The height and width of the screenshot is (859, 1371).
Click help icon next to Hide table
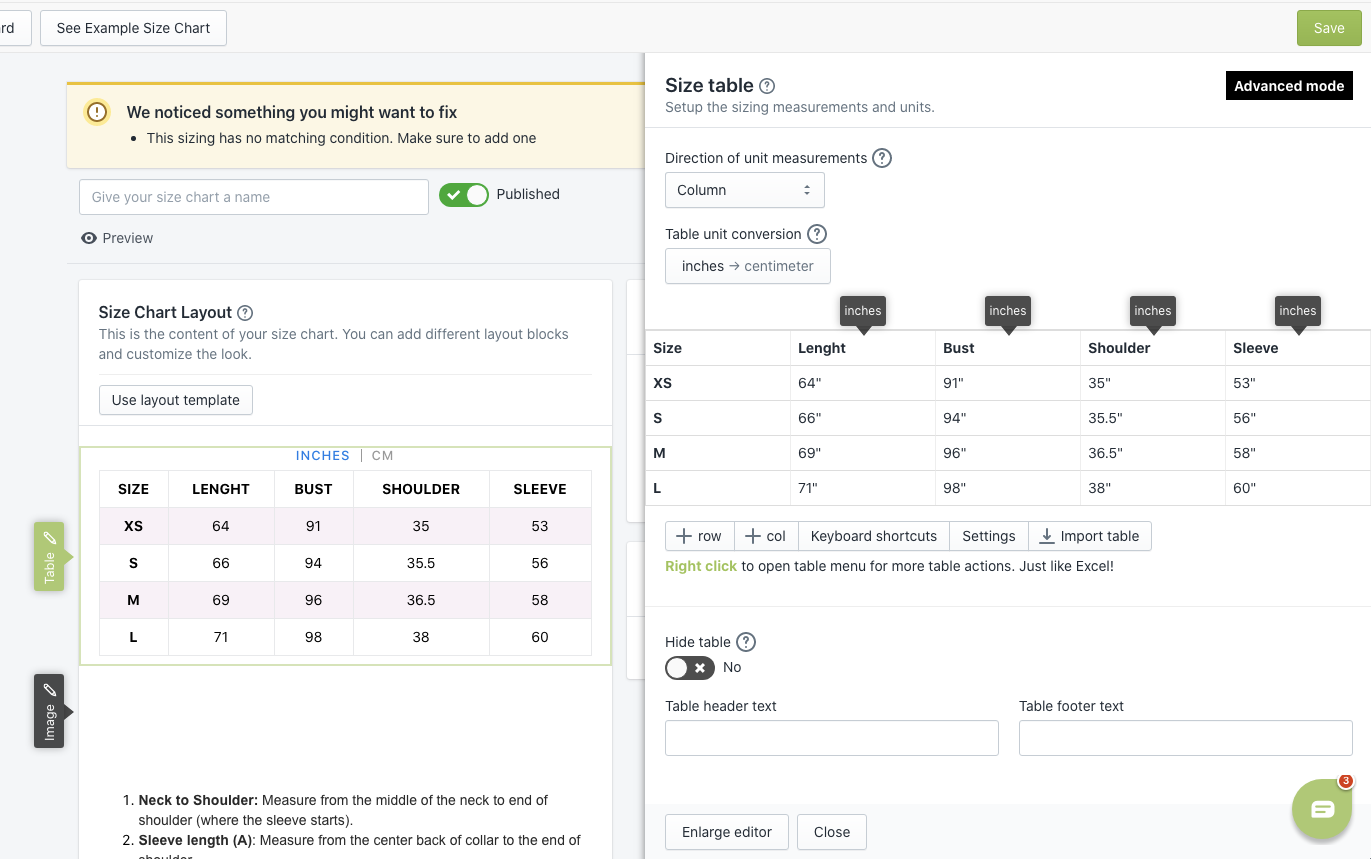pyautogui.click(x=746, y=642)
